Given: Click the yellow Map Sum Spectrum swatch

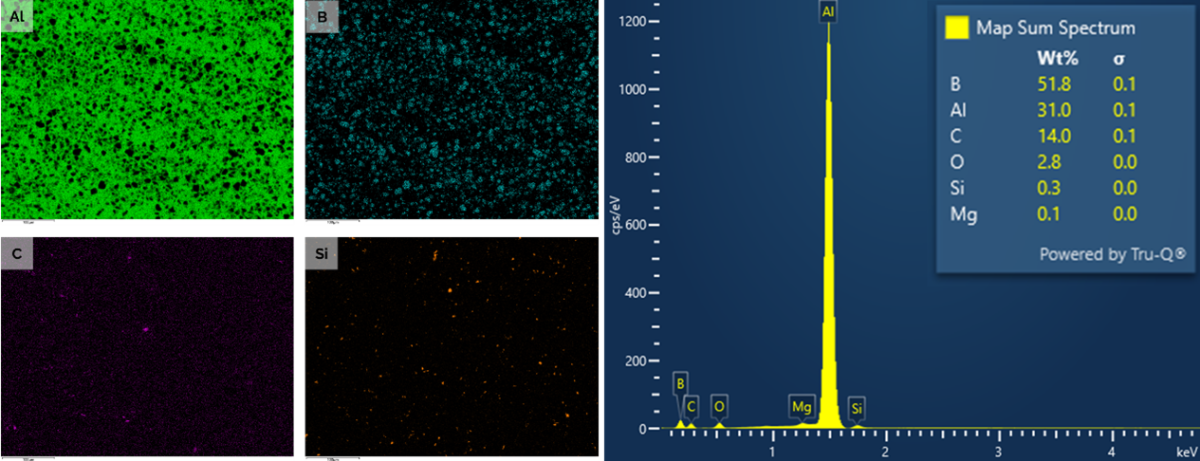Looking at the screenshot, I should tap(956, 29).
